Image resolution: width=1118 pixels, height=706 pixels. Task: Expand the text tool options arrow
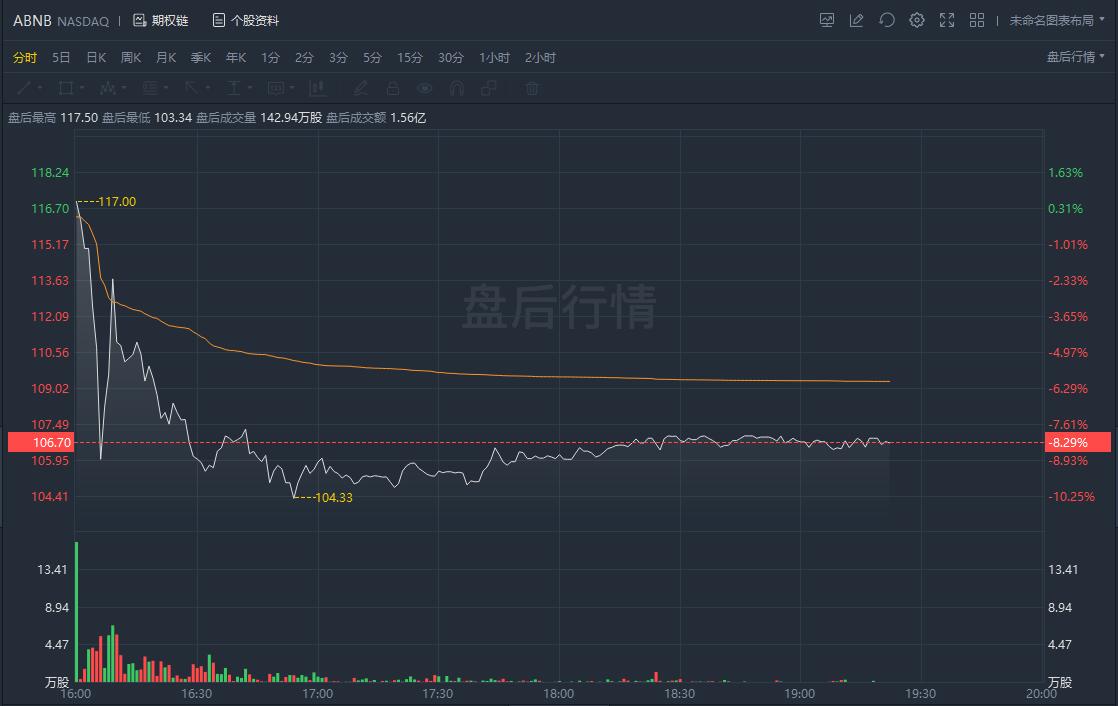pyautogui.click(x=250, y=88)
